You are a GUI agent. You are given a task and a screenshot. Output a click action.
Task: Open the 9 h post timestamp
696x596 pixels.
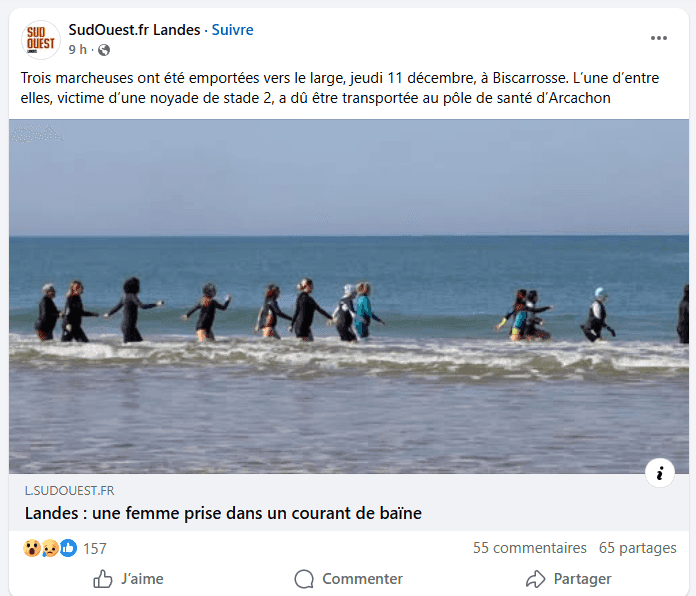coord(77,49)
